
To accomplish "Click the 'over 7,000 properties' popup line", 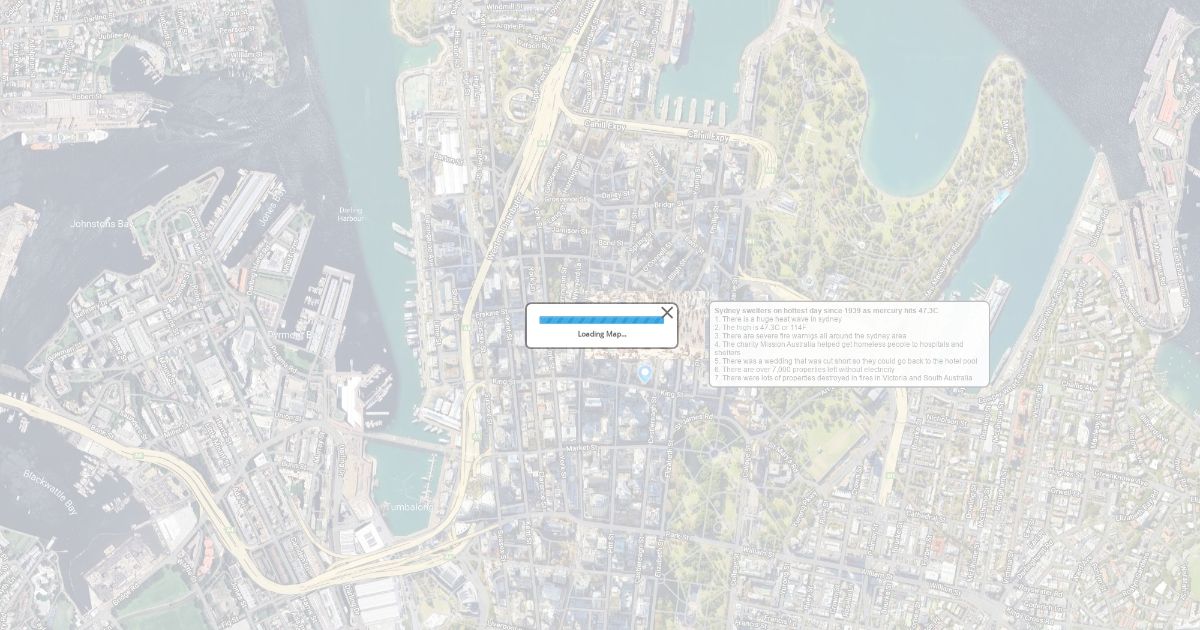I will tap(804, 369).
